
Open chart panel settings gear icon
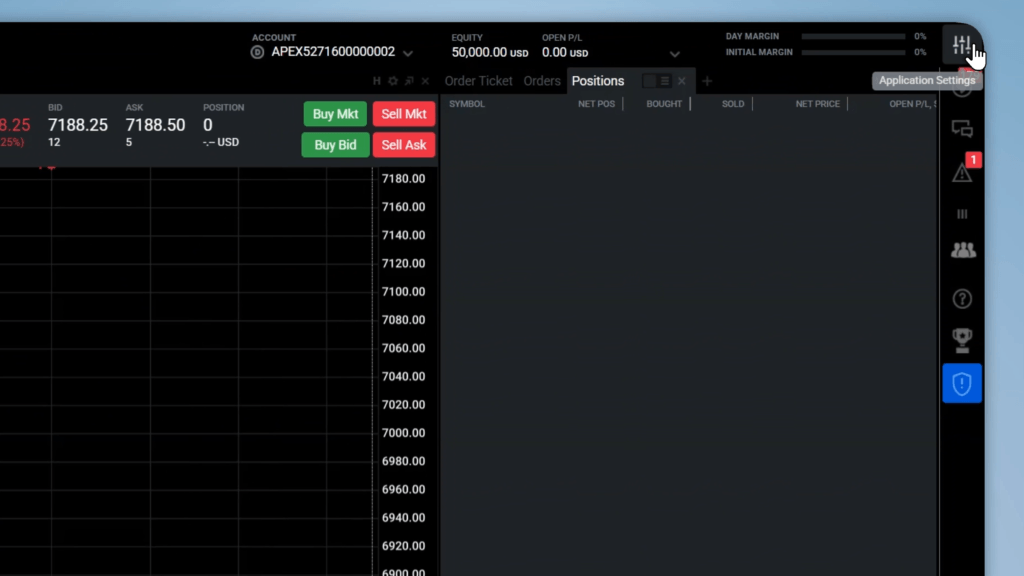pos(393,81)
